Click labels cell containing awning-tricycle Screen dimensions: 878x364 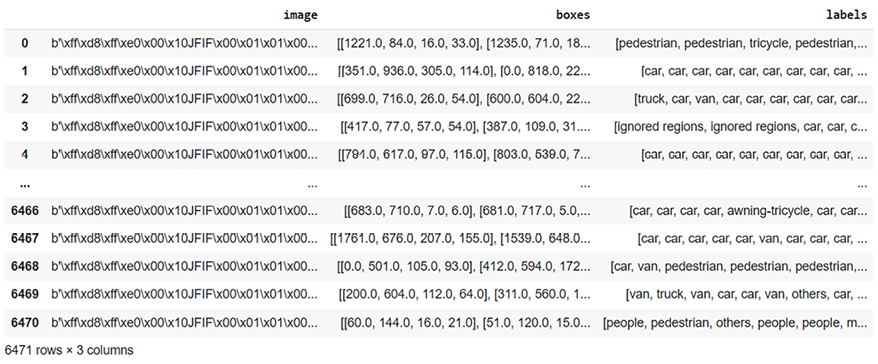click(749, 211)
